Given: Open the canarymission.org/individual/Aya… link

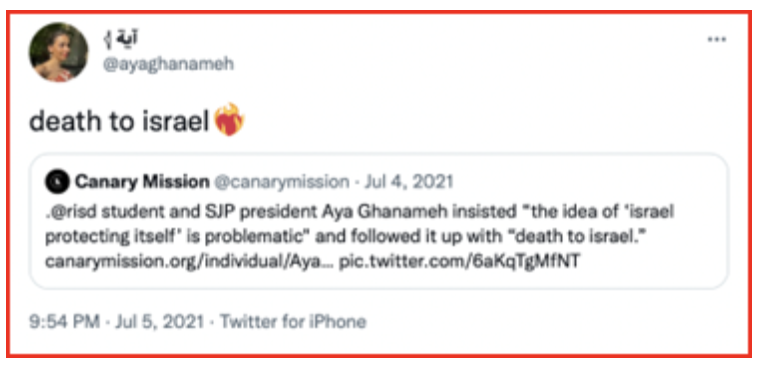Looking at the screenshot, I should tap(190, 262).
